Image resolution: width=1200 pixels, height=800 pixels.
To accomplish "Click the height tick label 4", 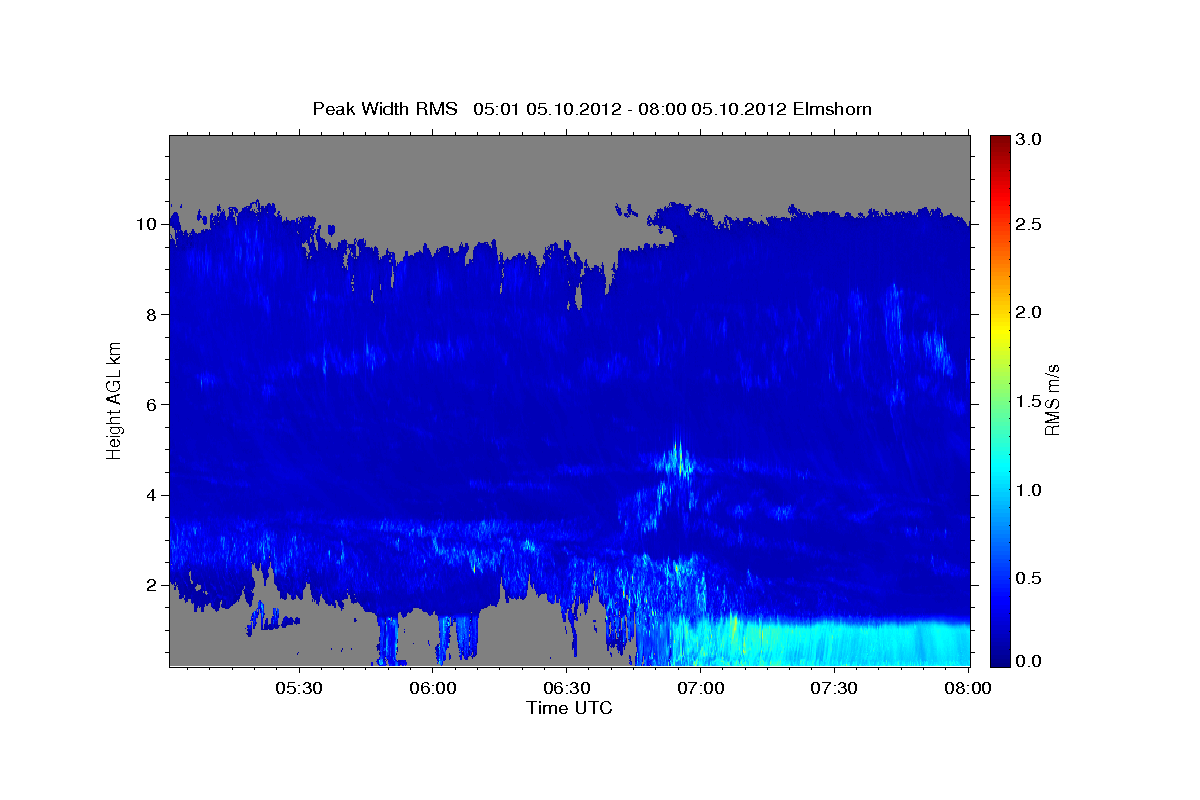I will pyautogui.click(x=152, y=495).
